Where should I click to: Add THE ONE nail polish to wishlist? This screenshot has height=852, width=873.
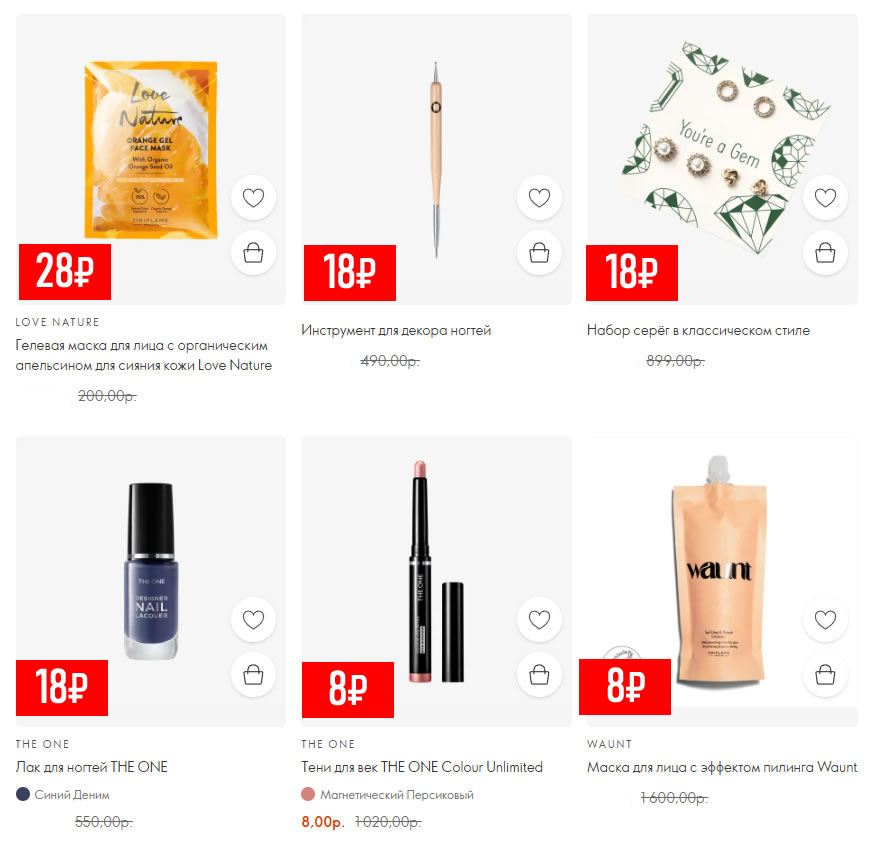point(253,620)
